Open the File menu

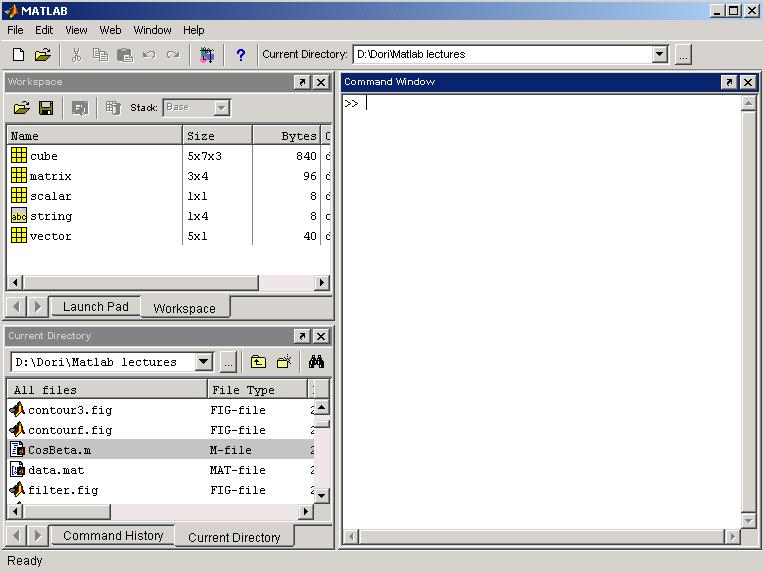15,30
